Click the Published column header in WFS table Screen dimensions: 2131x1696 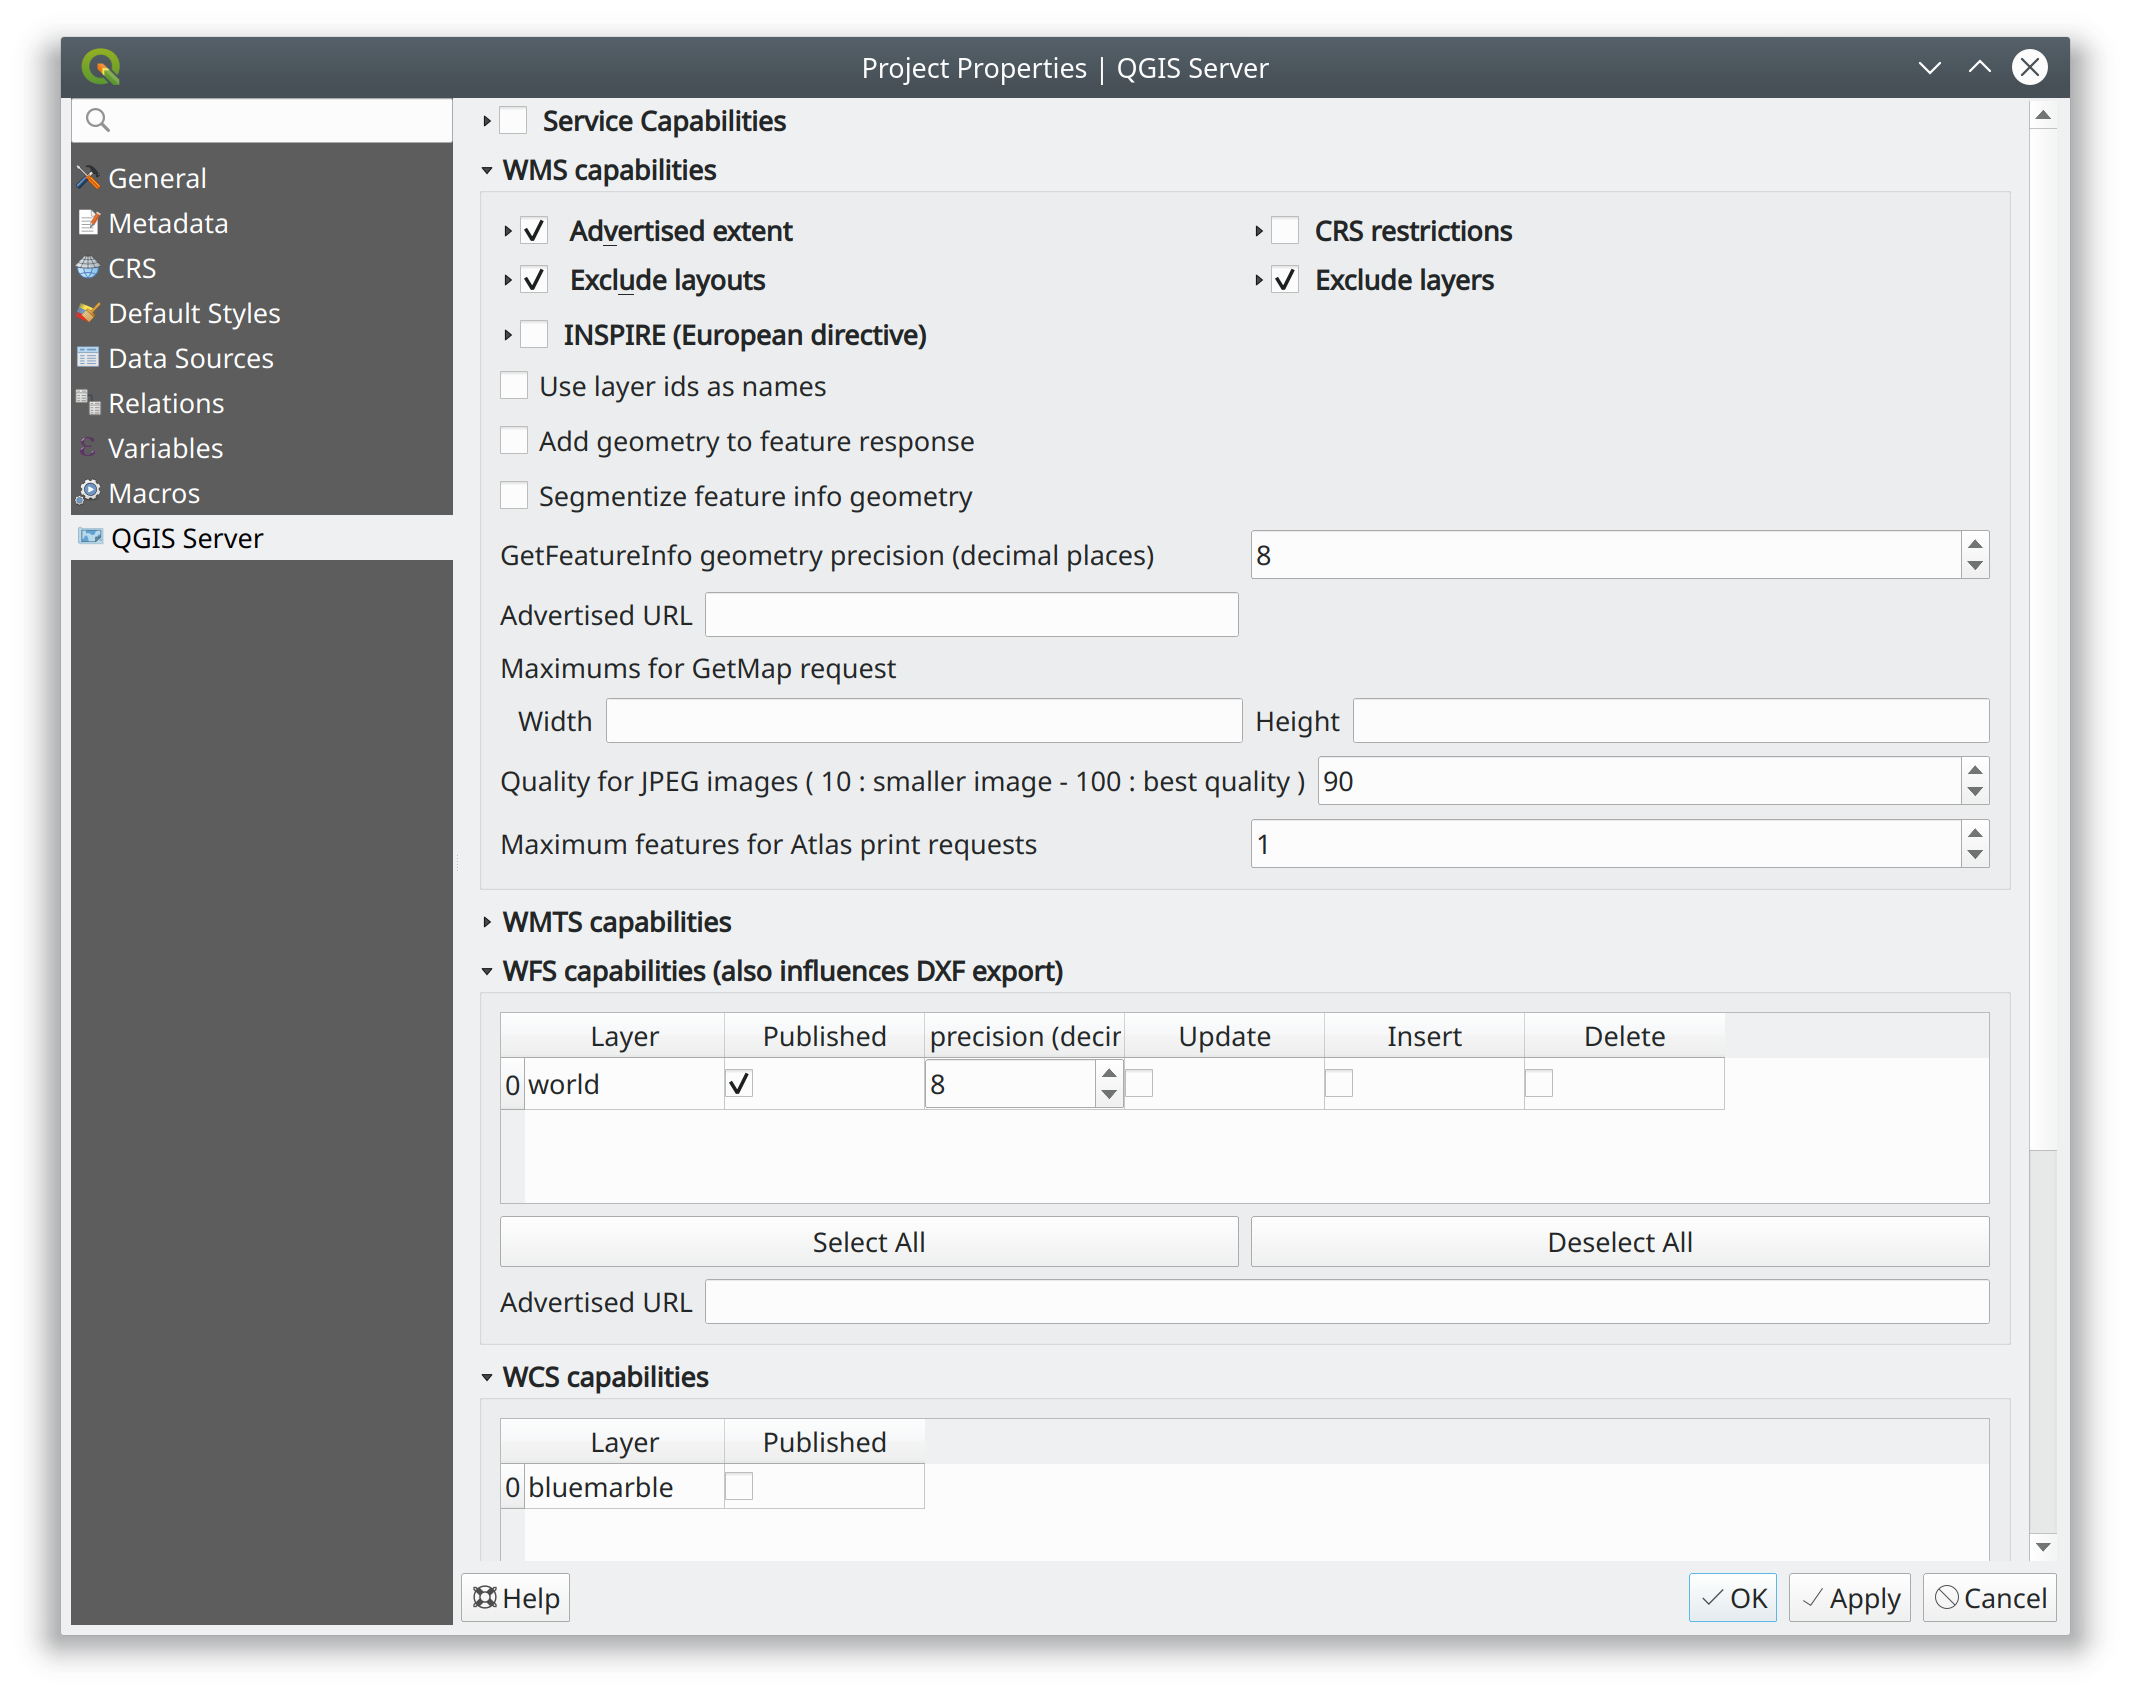coord(824,1036)
